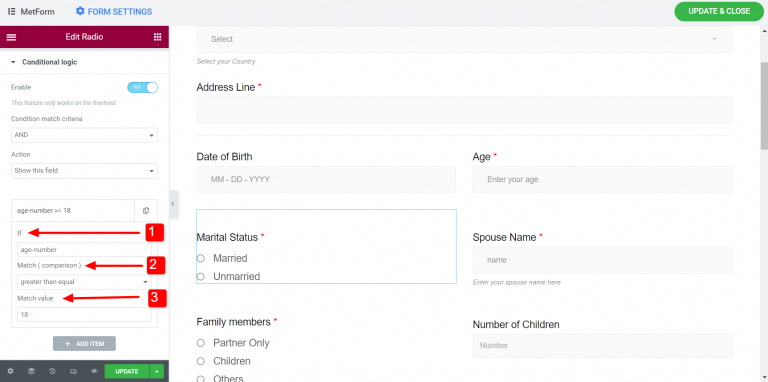Open the Action 'Show this field' dropdown
The height and width of the screenshot is (382, 768).
click(x=84, y=170)
